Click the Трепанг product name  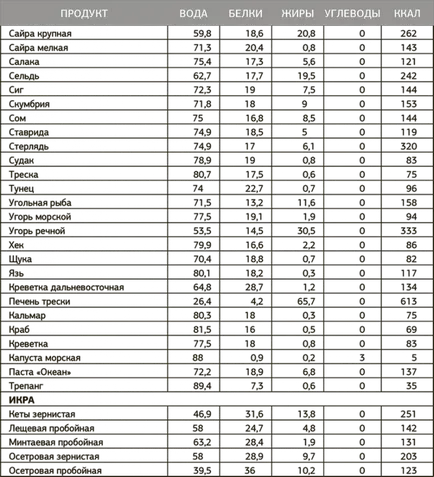[x=26, y=386]
